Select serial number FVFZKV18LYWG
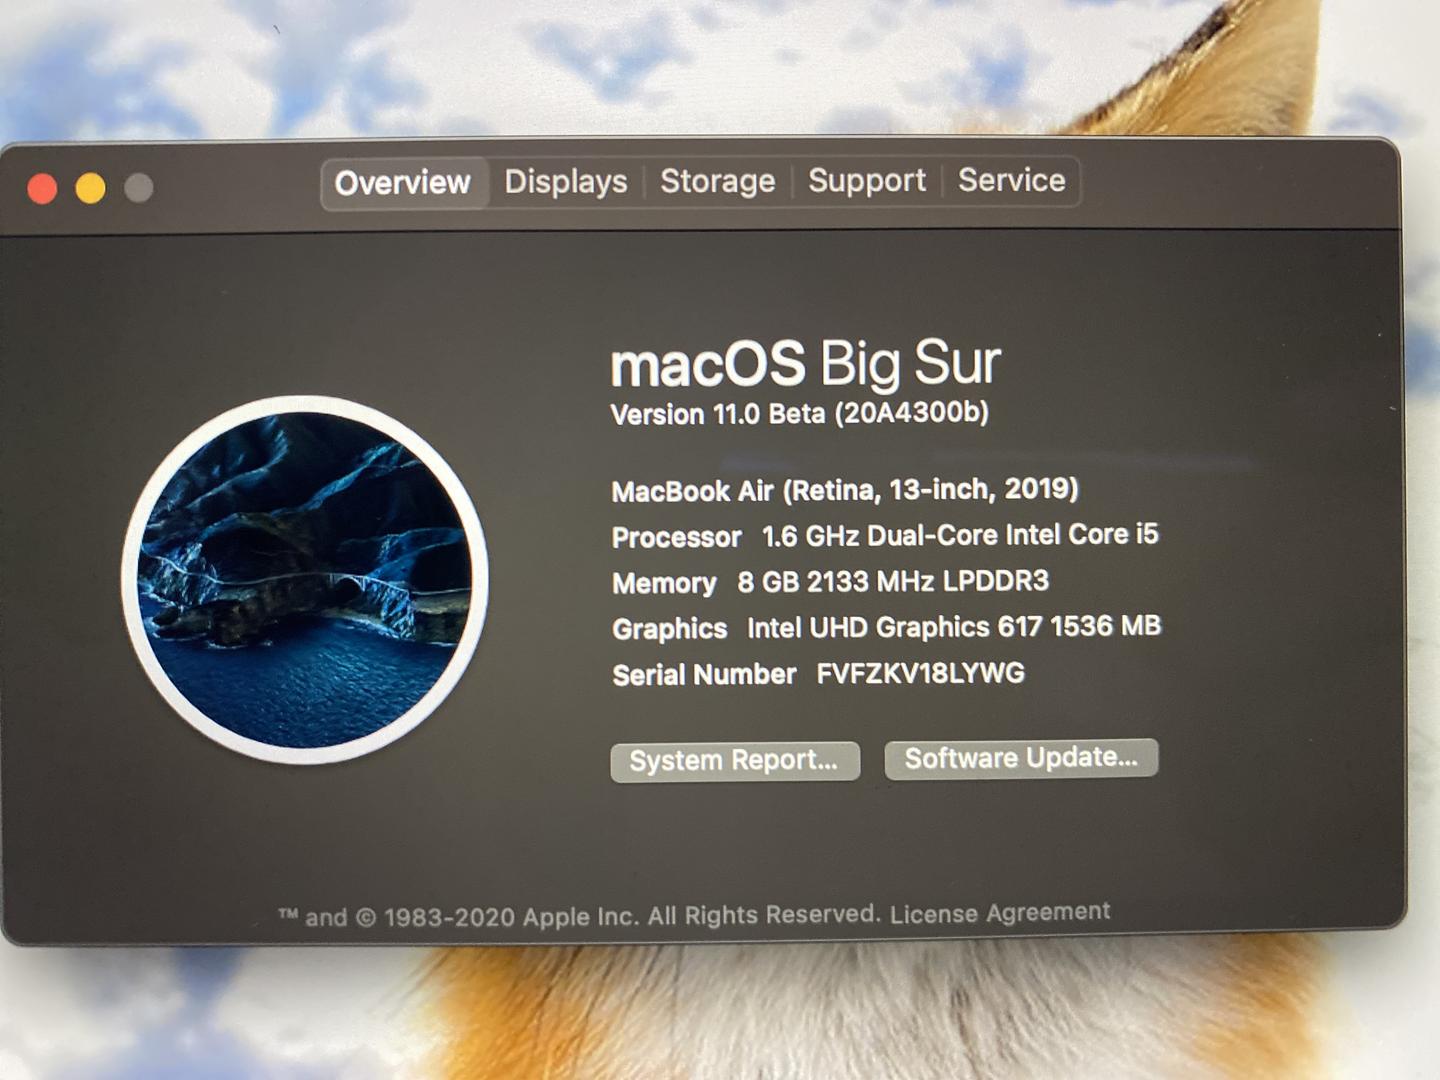Image resolution: width=1440 pixels, height=1080 pixels. click(920, 673)
